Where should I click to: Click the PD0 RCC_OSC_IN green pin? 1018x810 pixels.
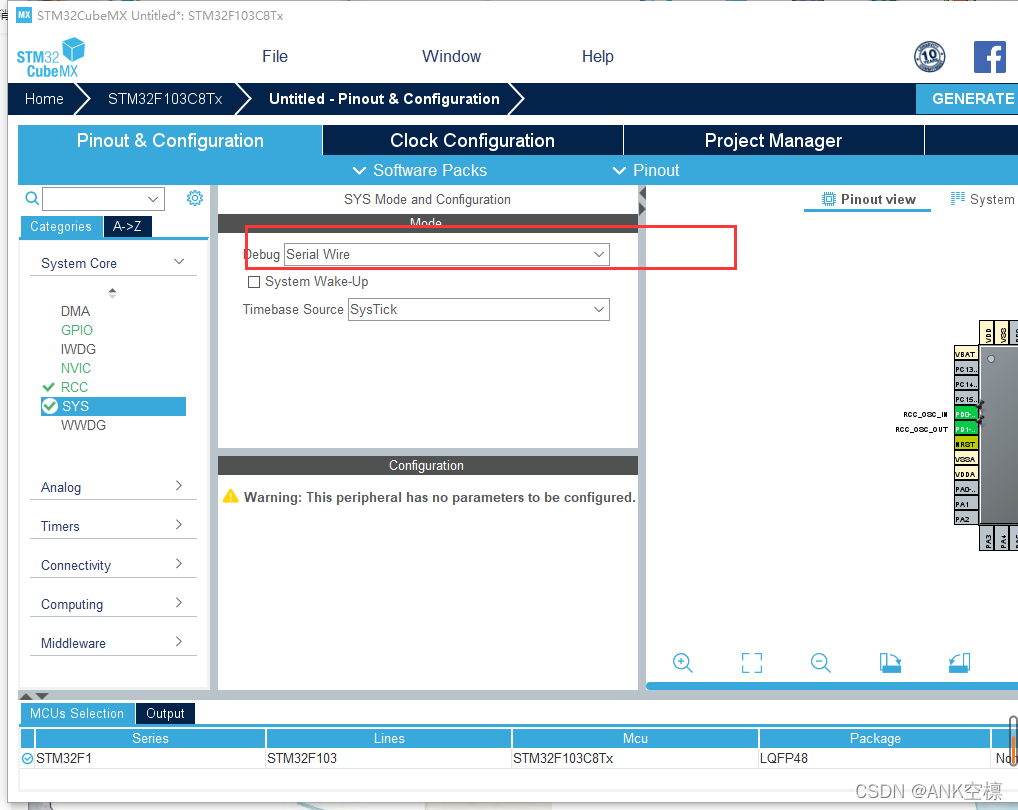pyautogui.click(x=965, y=414)
